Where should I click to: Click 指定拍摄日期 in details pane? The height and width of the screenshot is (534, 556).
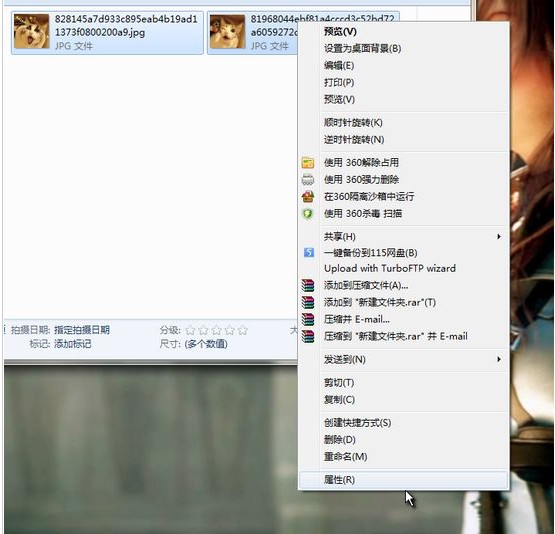click(x=82, y=330)
